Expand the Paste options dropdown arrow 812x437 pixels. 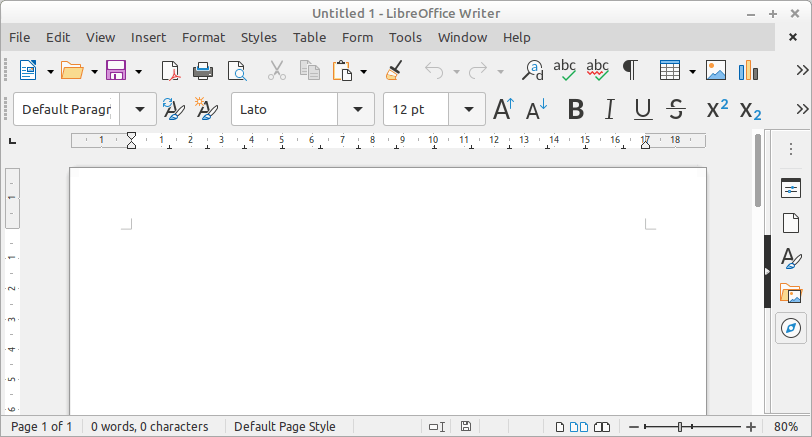[x=364, y=71]
